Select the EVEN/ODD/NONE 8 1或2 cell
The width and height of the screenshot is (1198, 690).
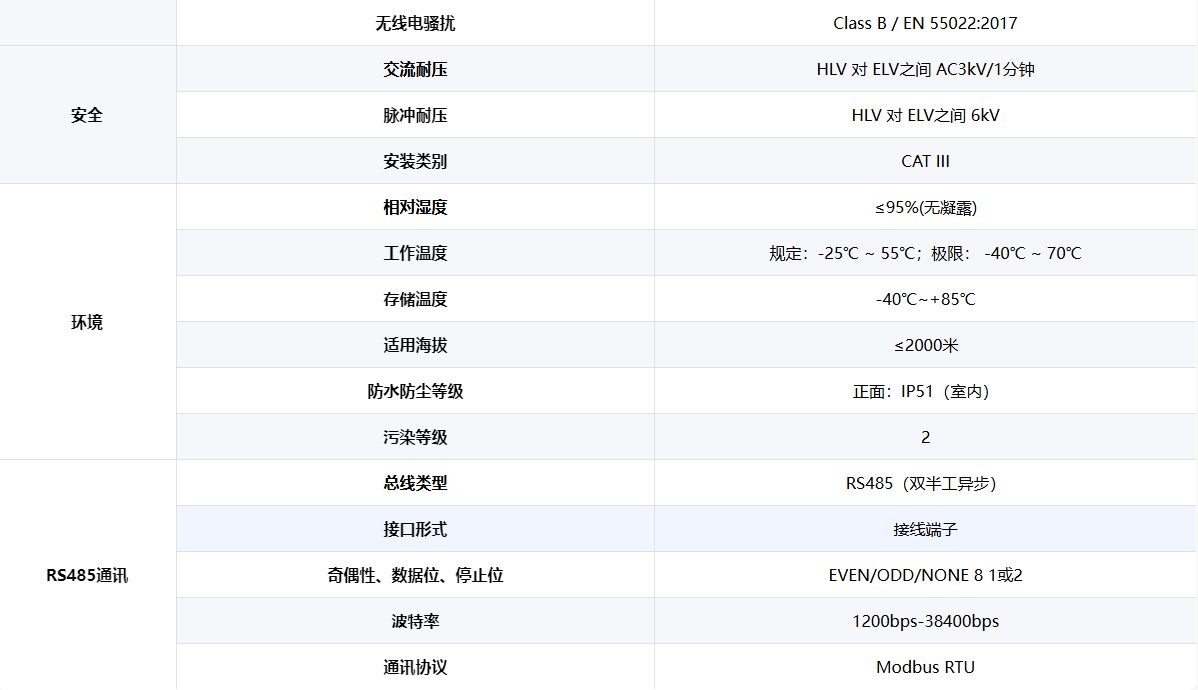point(925,575)
